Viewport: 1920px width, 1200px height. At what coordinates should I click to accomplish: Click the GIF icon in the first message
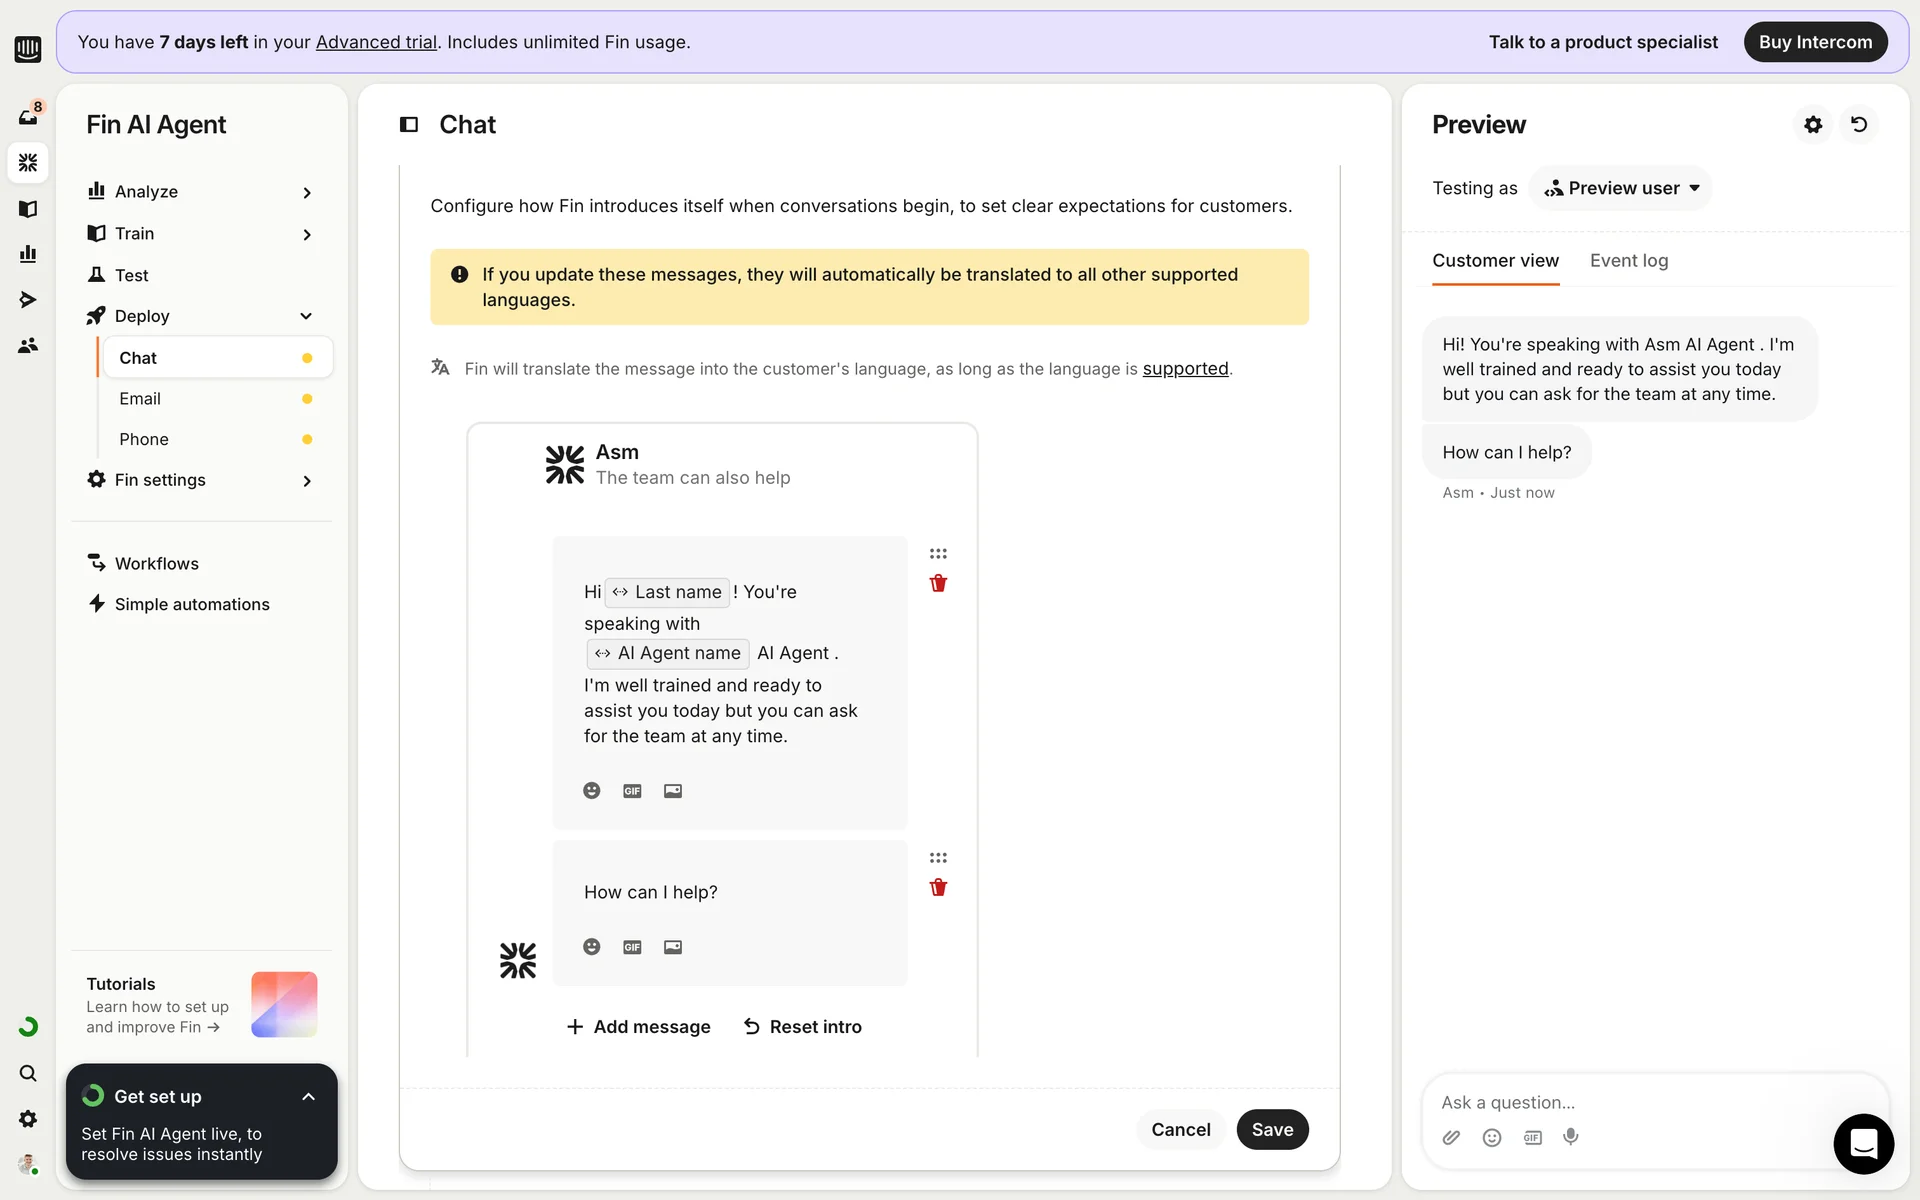(632, 791)
